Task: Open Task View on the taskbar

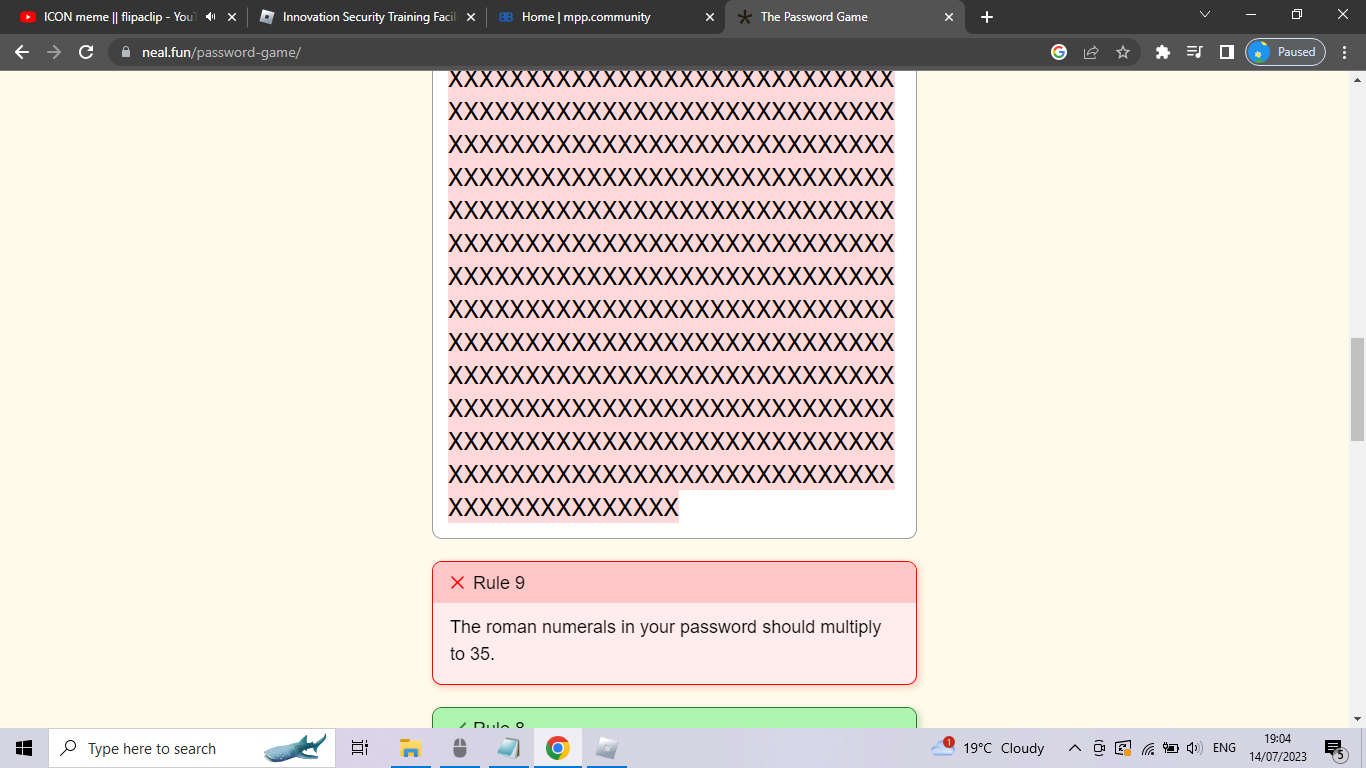Action: [x=360, y=748]
